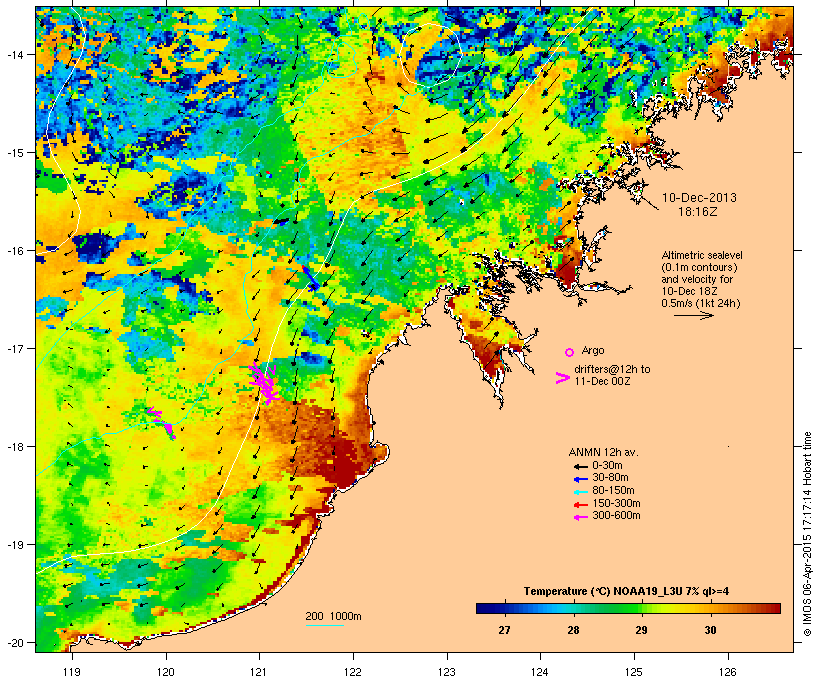
Task: Click the longitude axis label 120
Action: pyautogui.click(x=166, y=672)
